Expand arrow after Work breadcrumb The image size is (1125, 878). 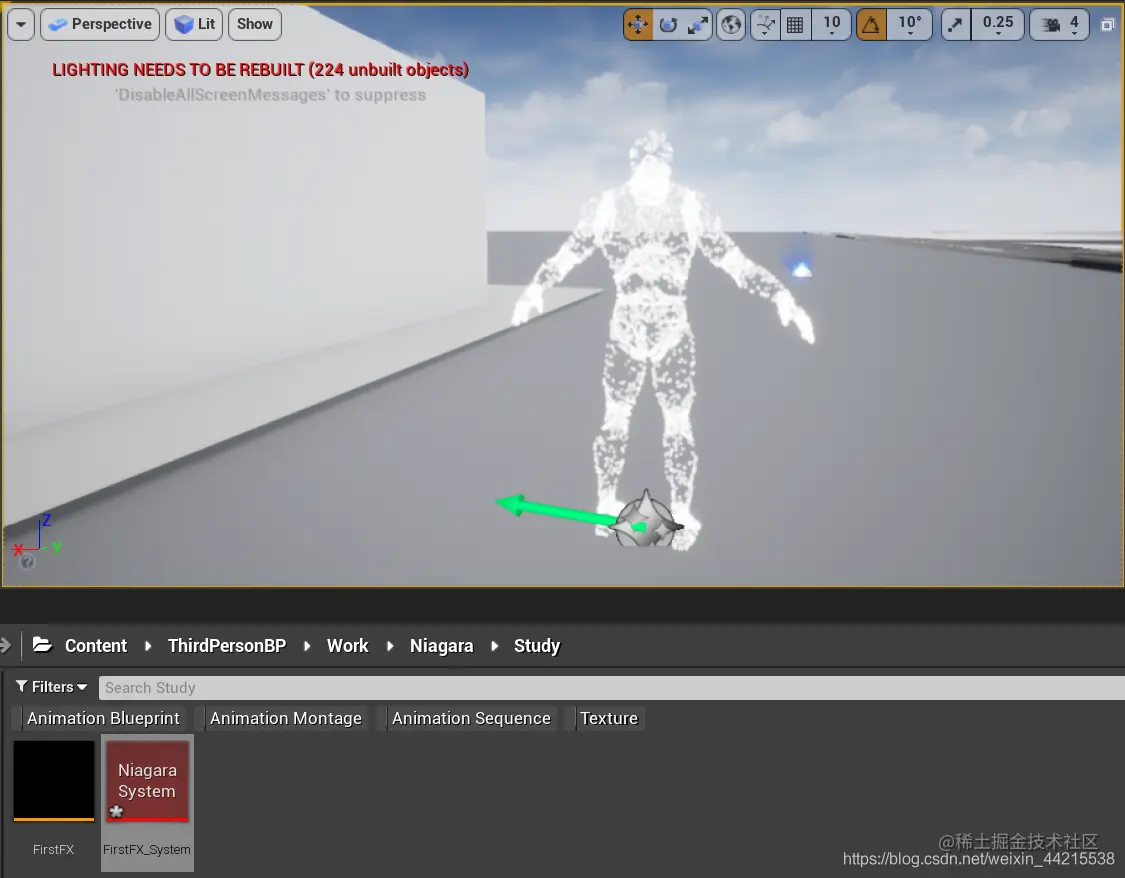[x=390, y=646]
